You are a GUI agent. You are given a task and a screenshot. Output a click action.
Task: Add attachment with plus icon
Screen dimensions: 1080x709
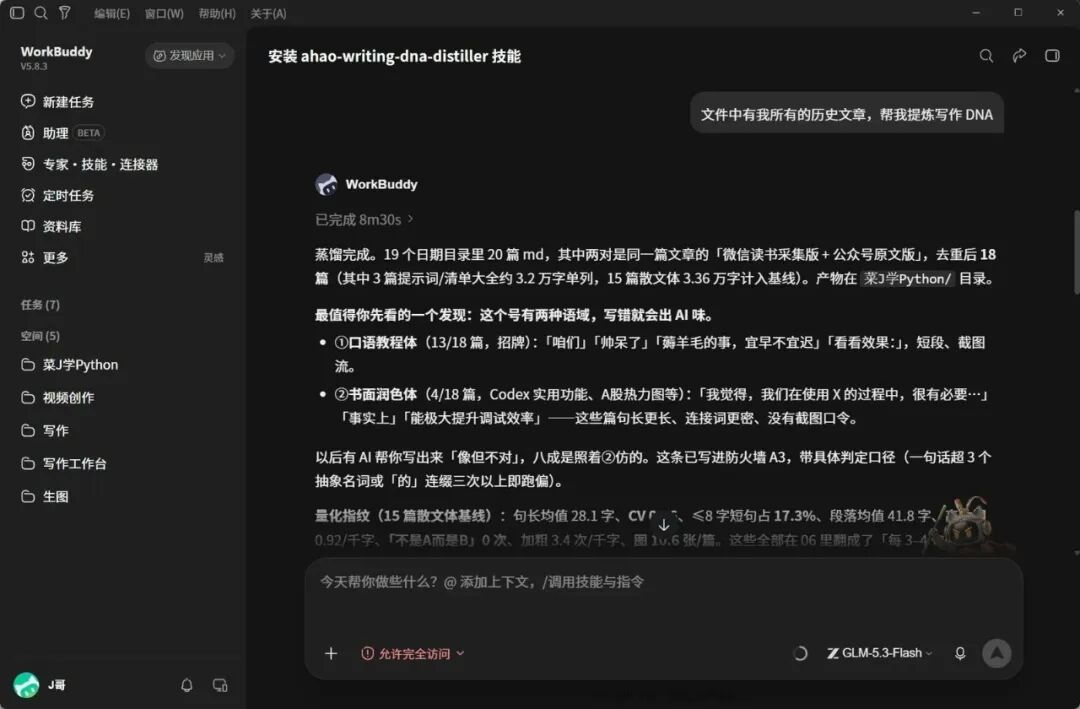(331, 653)
